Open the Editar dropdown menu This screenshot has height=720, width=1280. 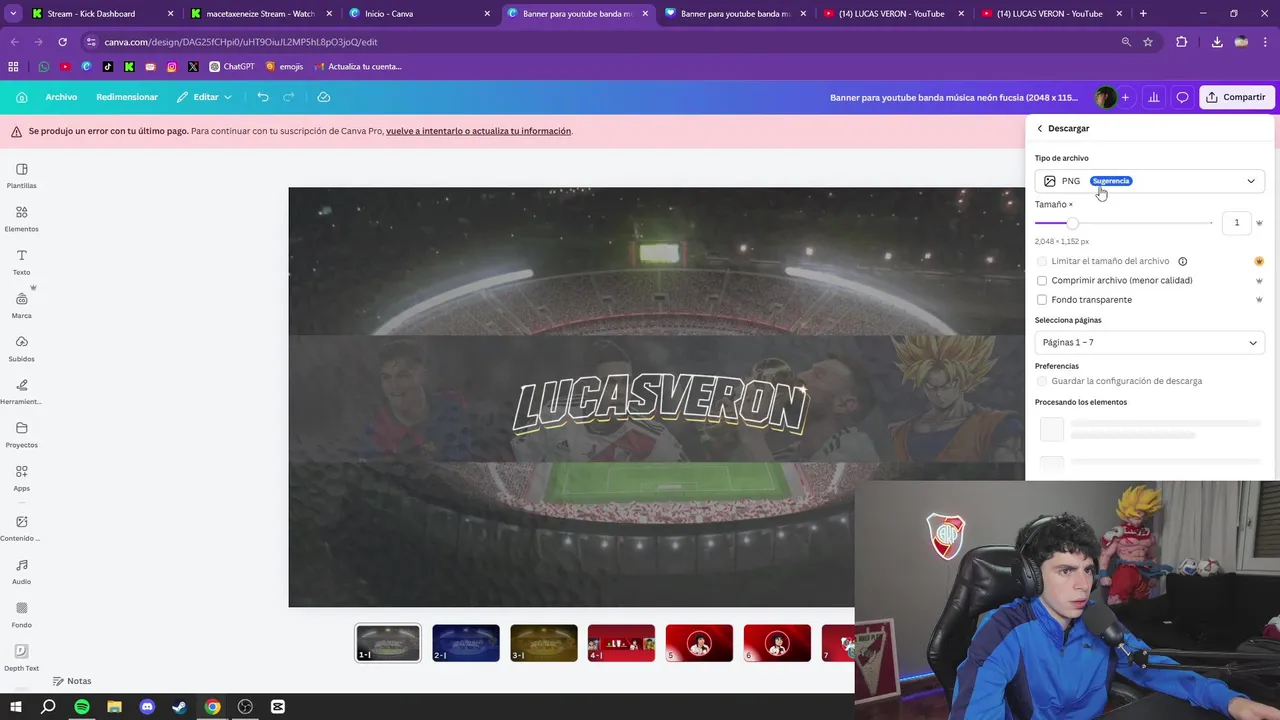click(x=204, y=97)
